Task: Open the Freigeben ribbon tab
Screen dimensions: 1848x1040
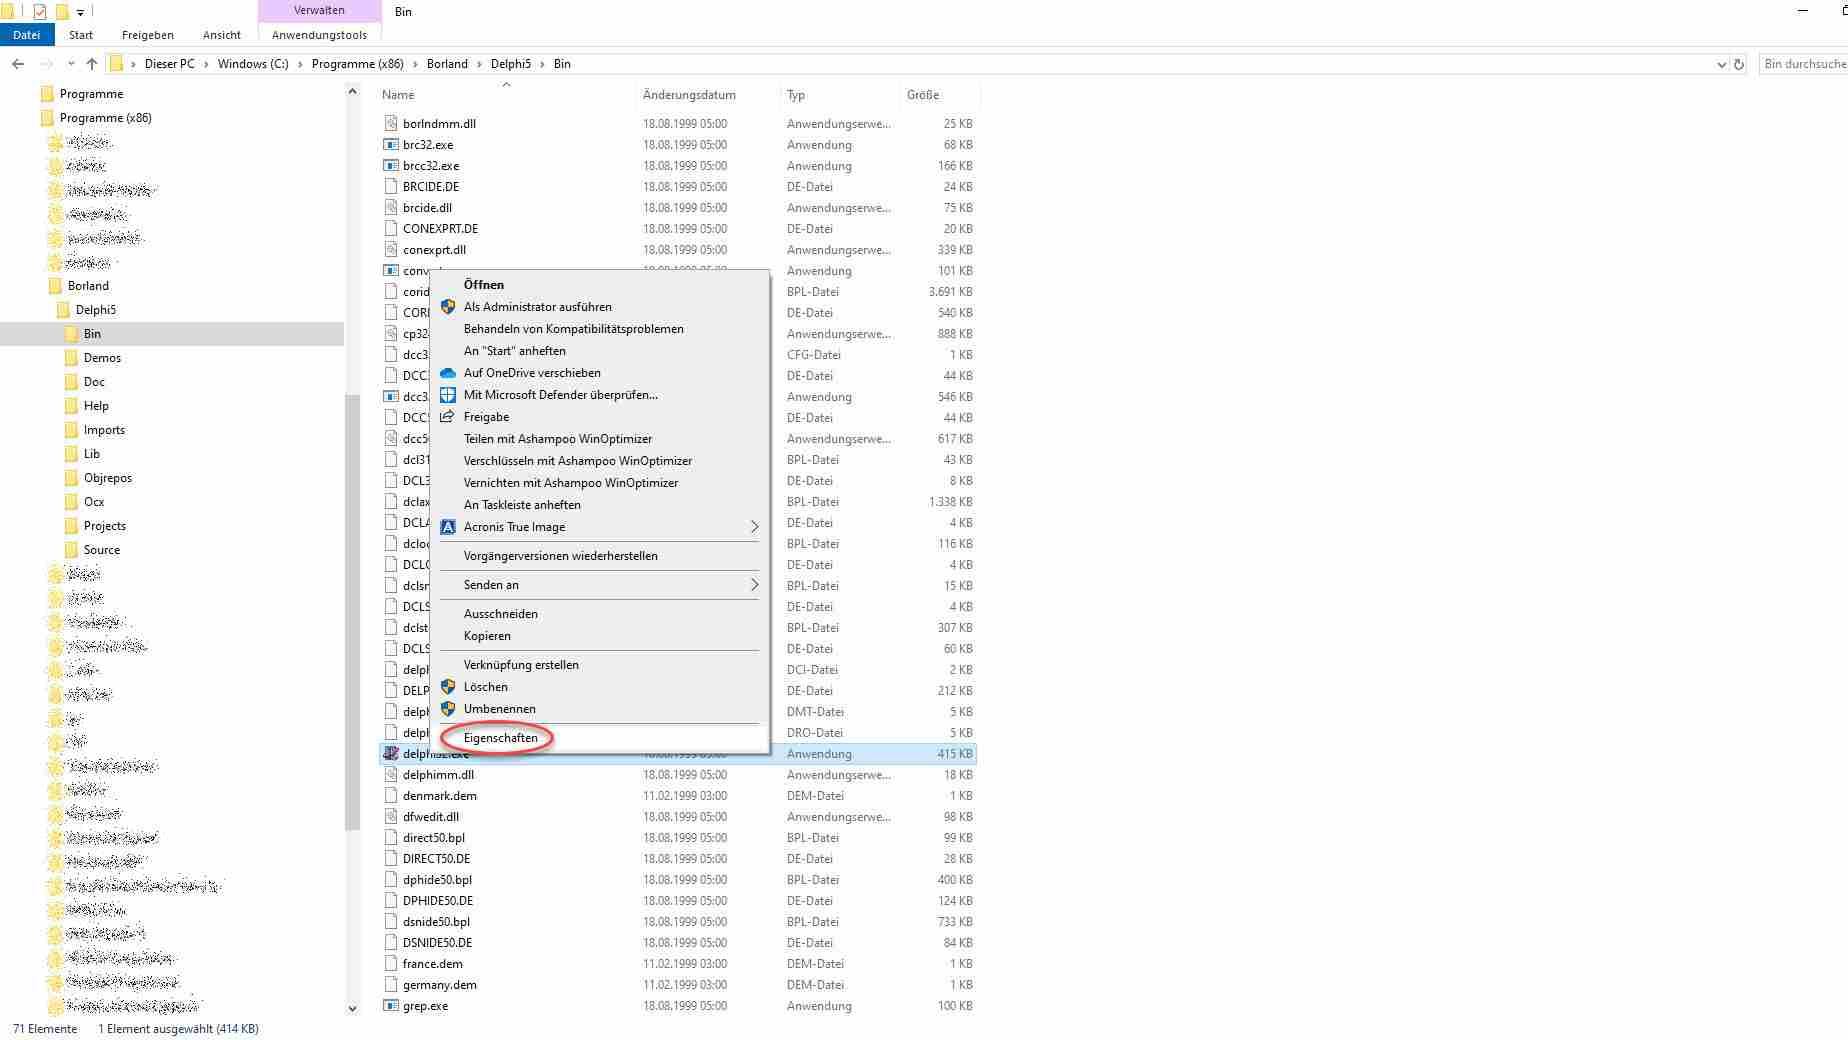Action: [148, 34]
